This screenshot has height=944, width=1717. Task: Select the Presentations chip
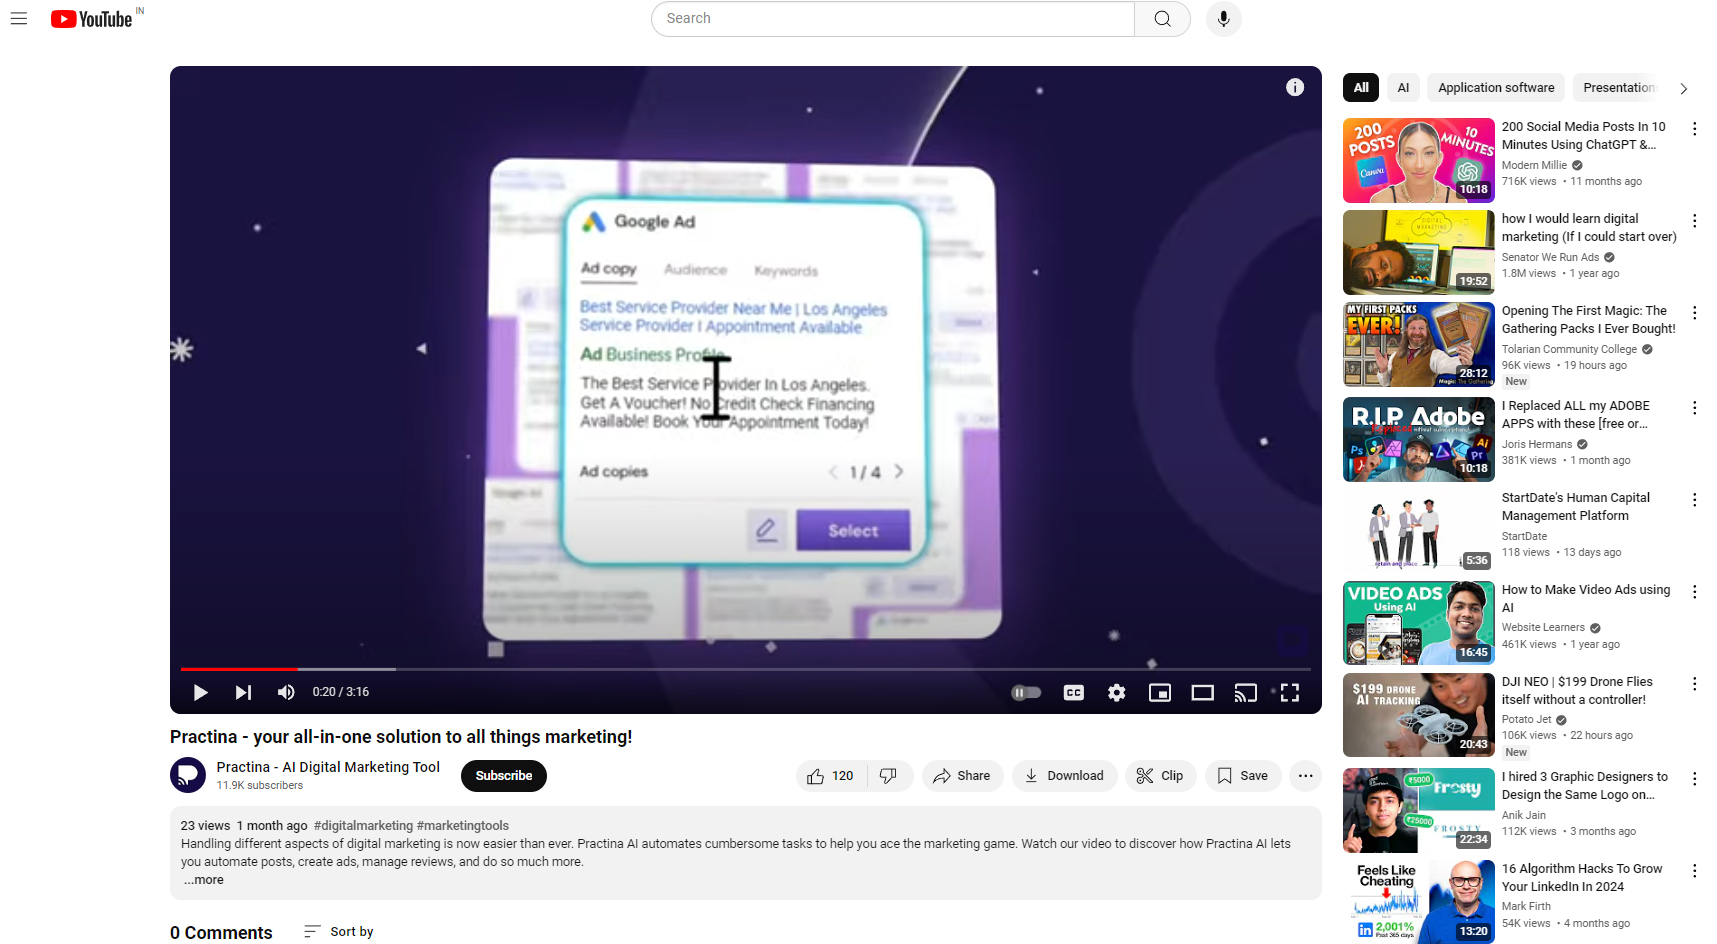coord(1618,88)
